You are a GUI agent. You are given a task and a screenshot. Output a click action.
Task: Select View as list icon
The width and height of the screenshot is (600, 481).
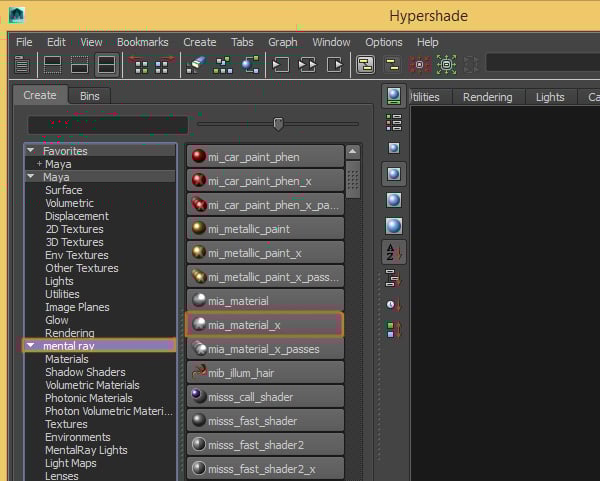[394, 122]
